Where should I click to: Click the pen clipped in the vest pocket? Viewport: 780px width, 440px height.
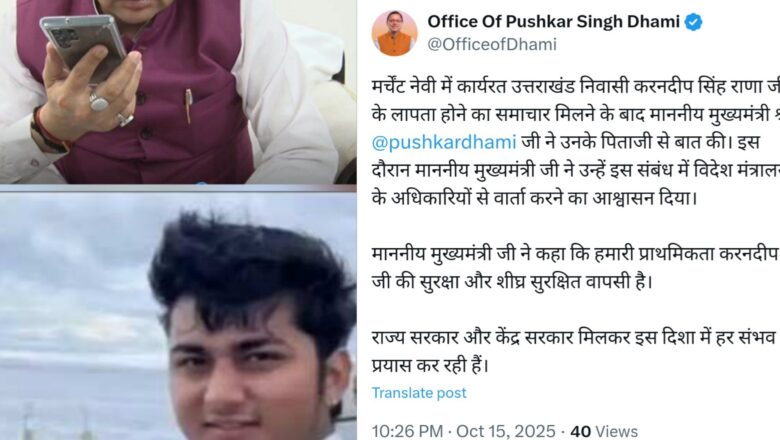pos(189,105)
